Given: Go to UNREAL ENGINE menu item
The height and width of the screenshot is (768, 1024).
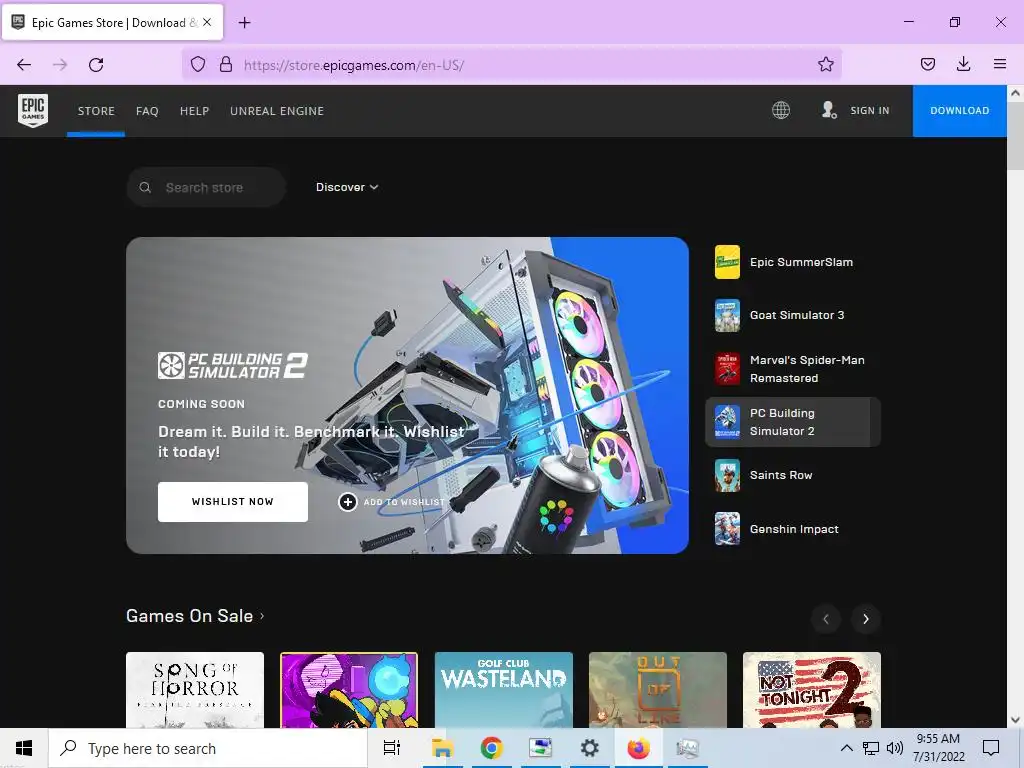Looking at the screenshot, I should point(277,110).
